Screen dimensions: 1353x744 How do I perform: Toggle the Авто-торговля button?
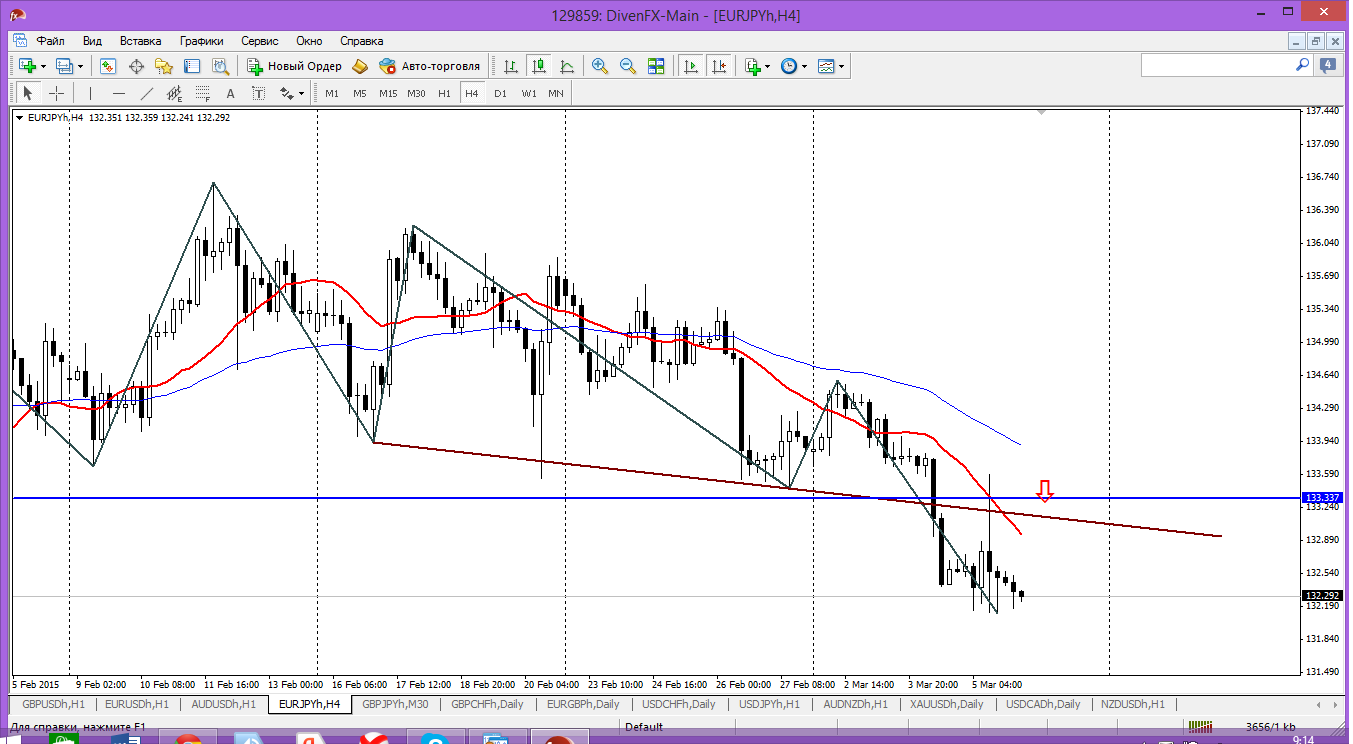430,66
